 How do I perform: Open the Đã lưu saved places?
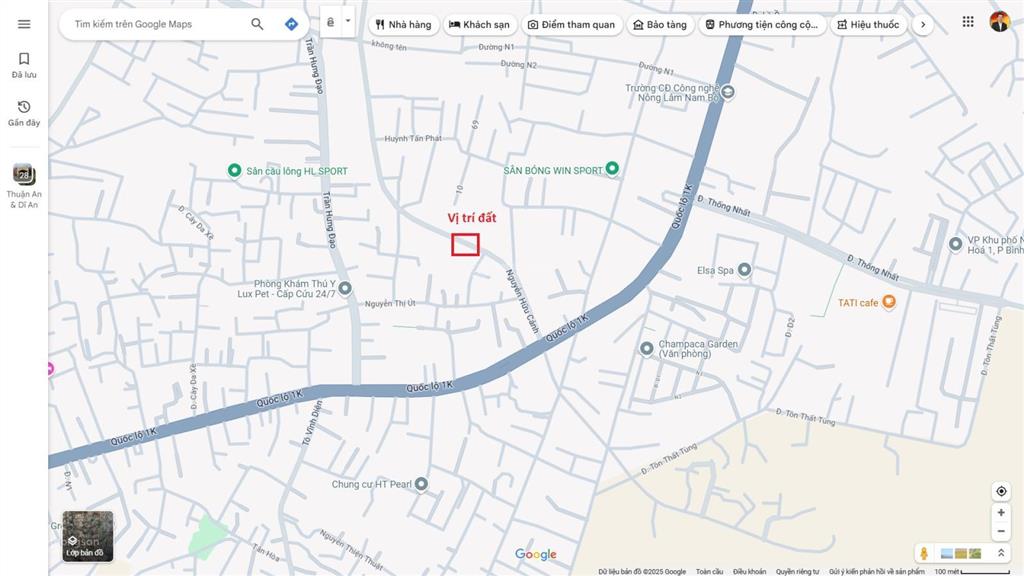24,65
